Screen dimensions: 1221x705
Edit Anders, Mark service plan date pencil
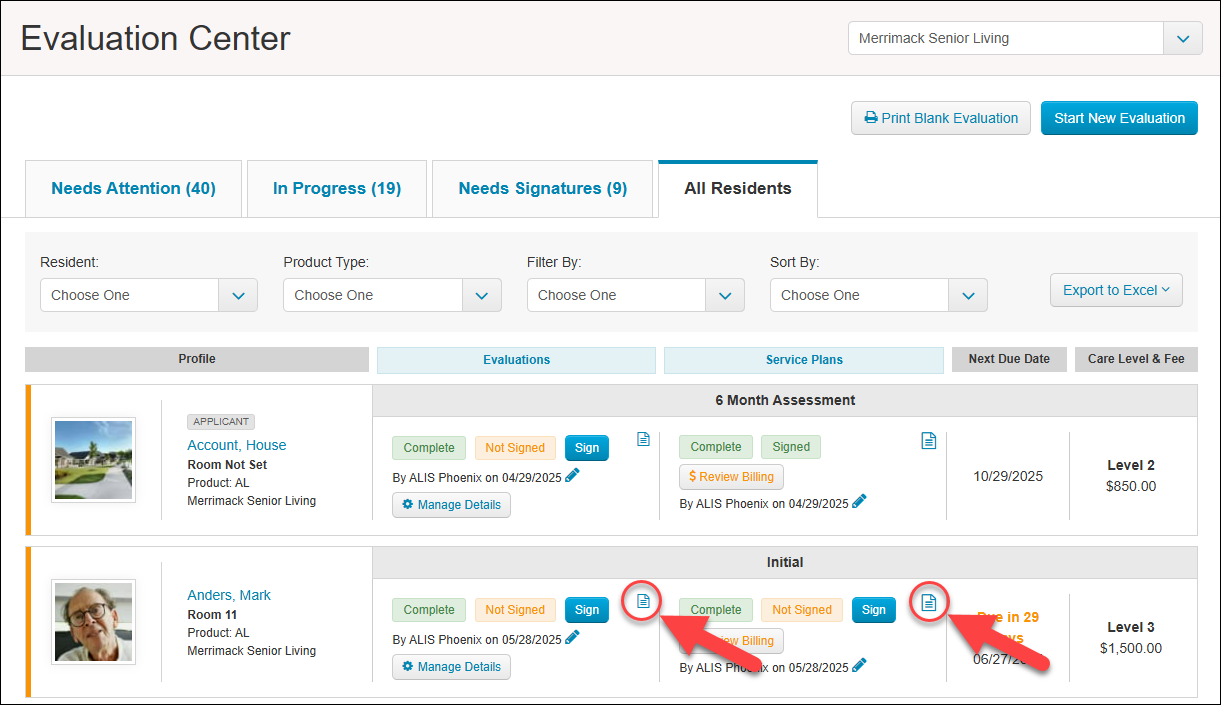pos(859,665)
